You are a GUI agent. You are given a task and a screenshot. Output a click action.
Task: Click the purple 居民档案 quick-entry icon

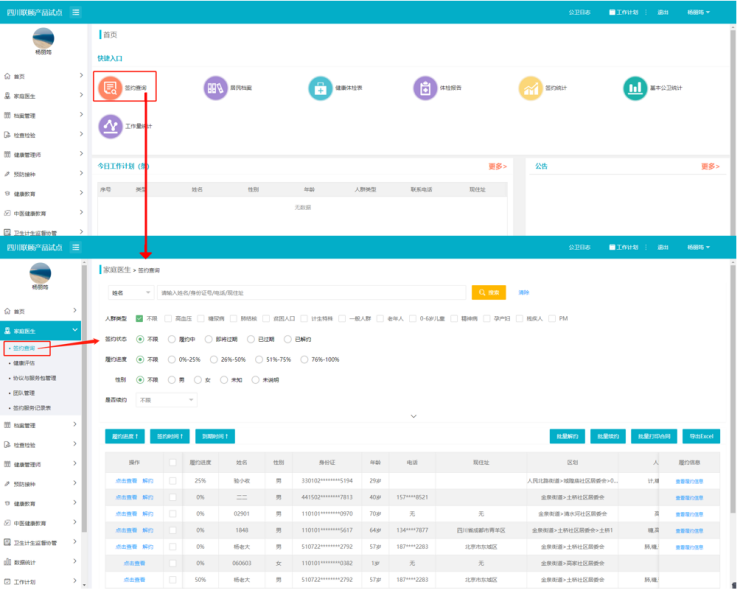click(215, 88)
